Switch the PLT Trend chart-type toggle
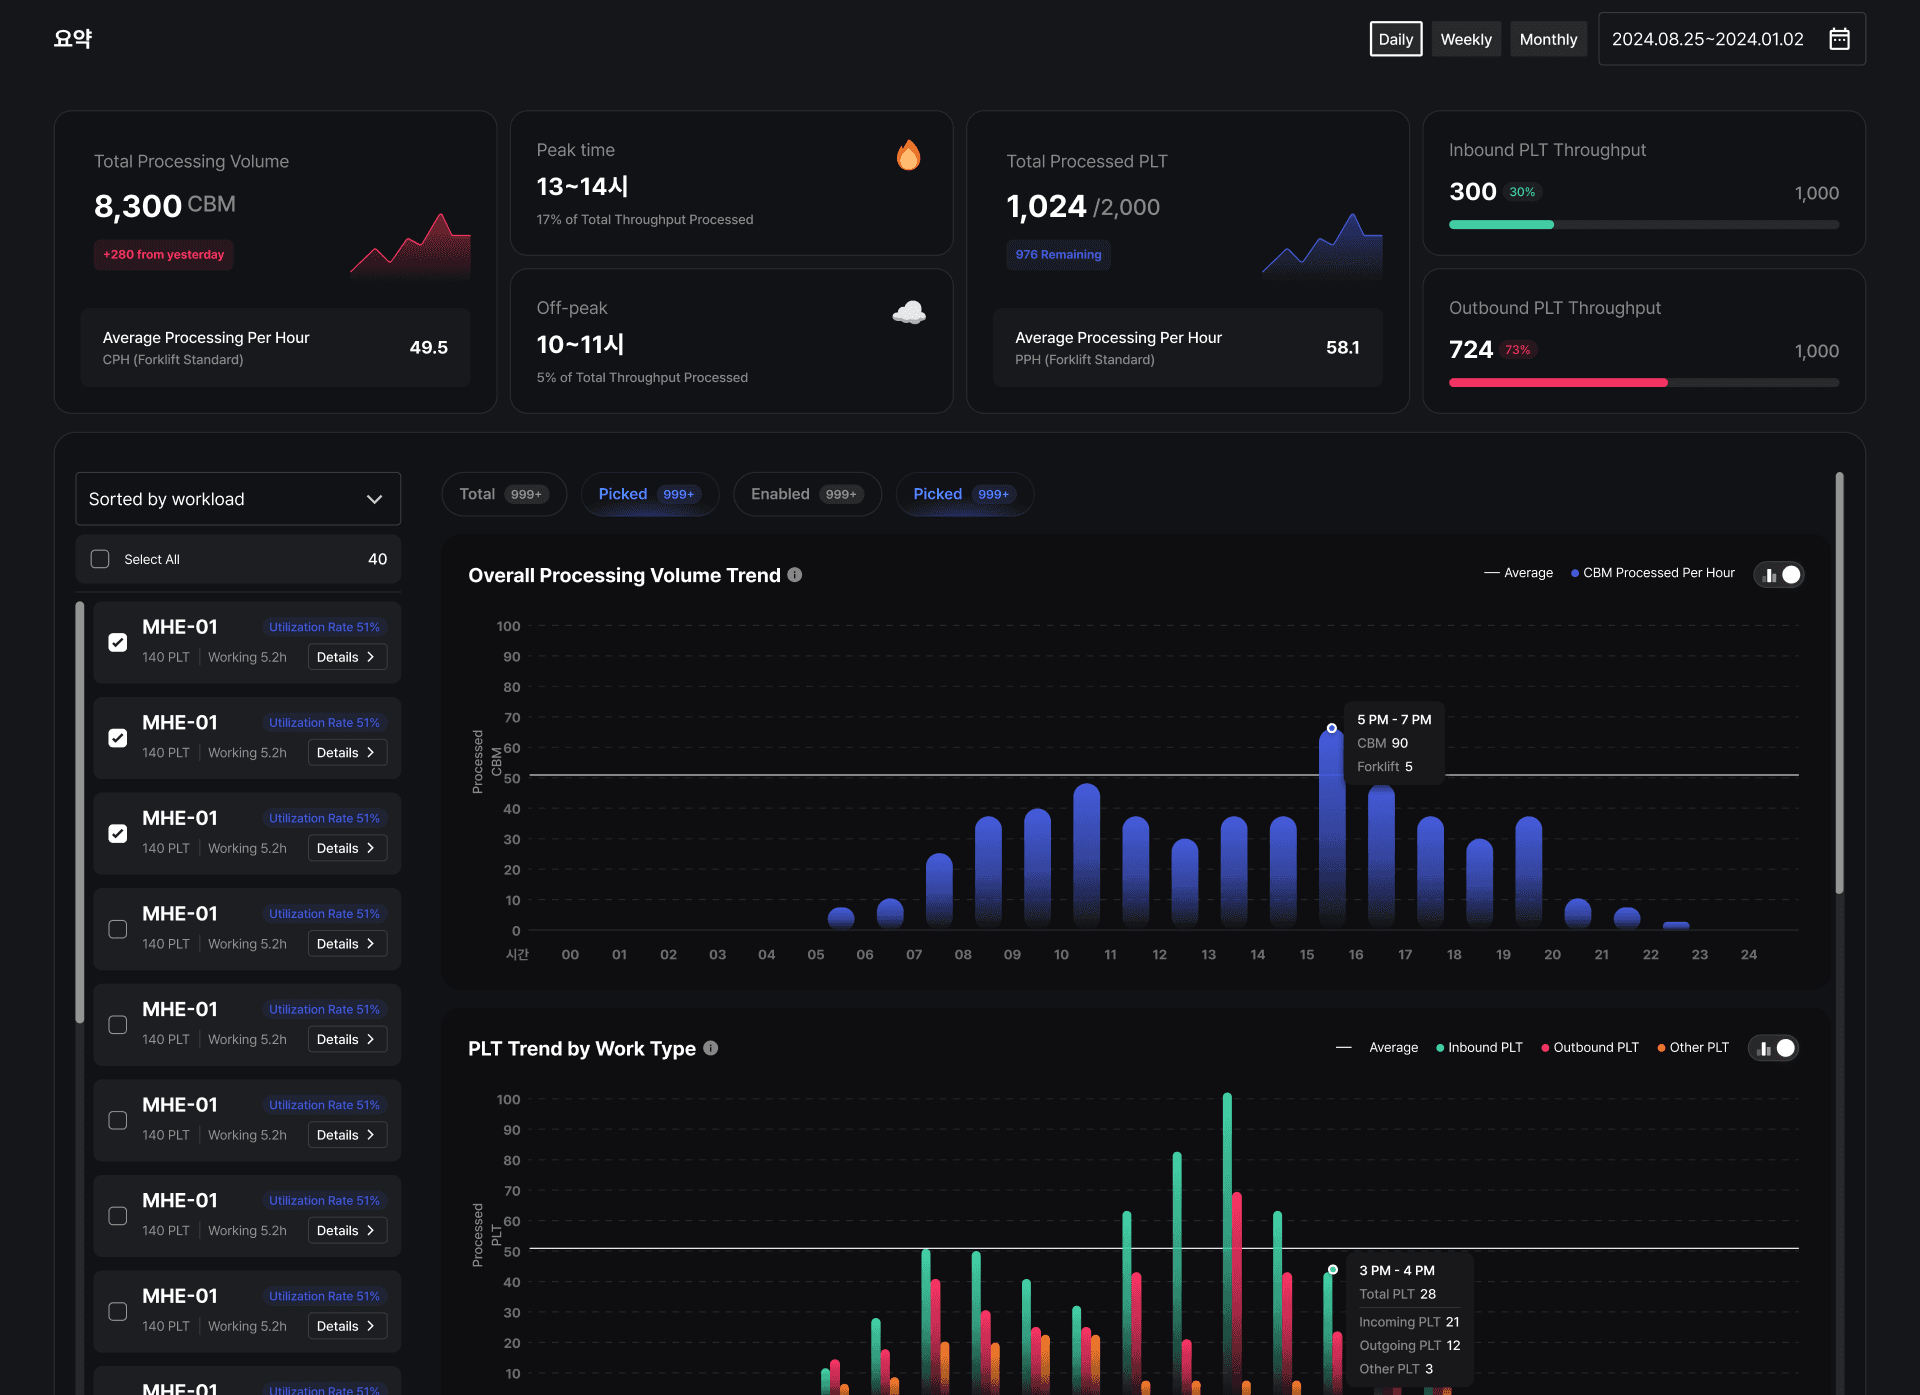The image size is (1920, 1395). (1773, 1048)
